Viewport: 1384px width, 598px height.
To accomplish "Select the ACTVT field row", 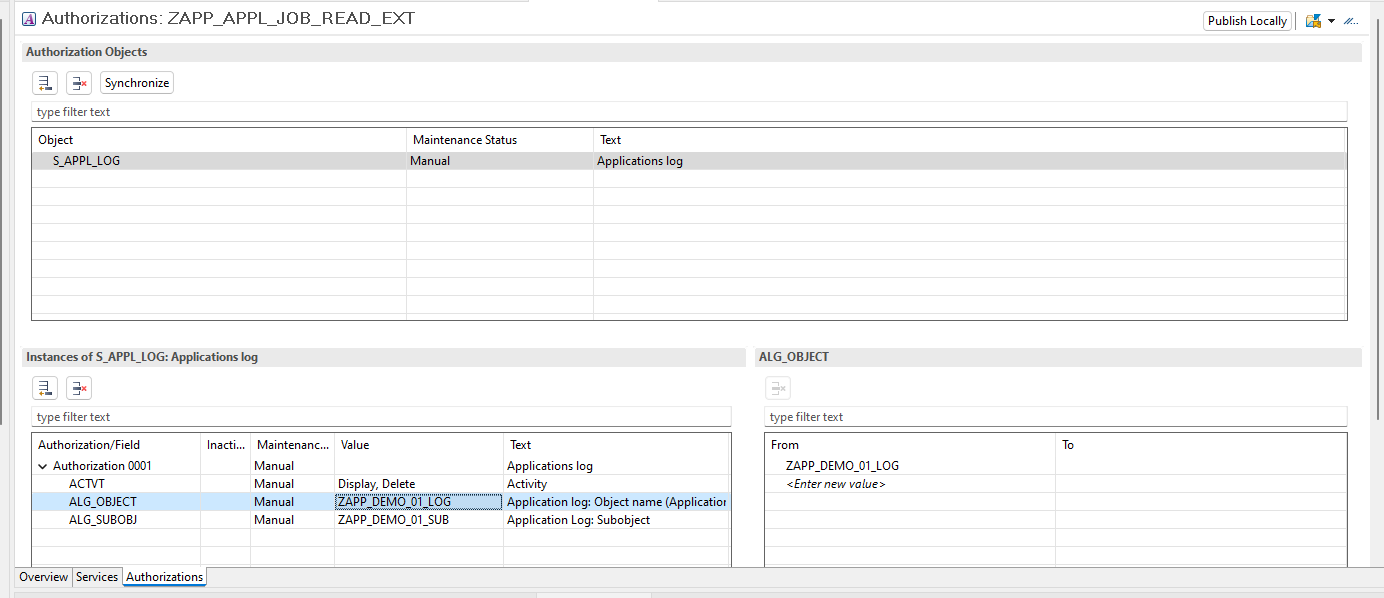I will point(381,484).
